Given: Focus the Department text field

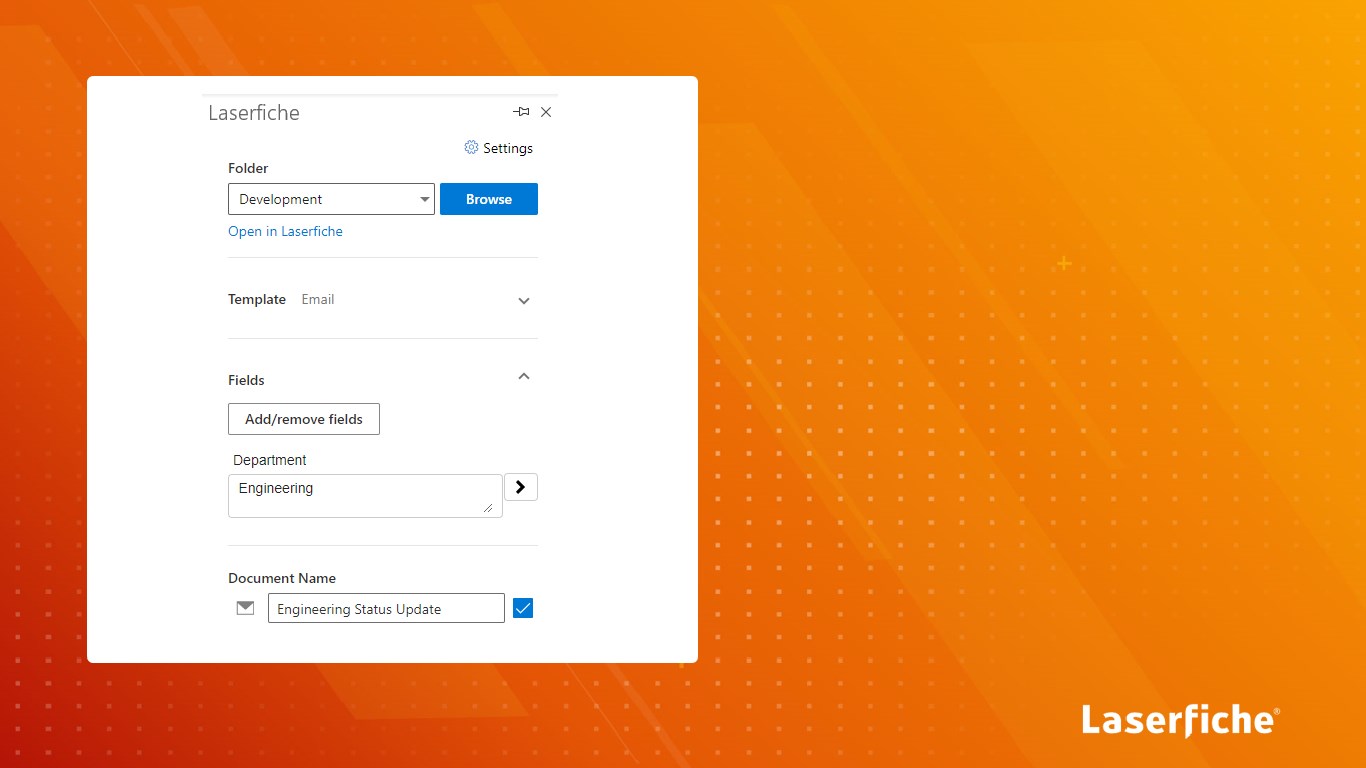Looking at the screenshot, I should [365, 496].
